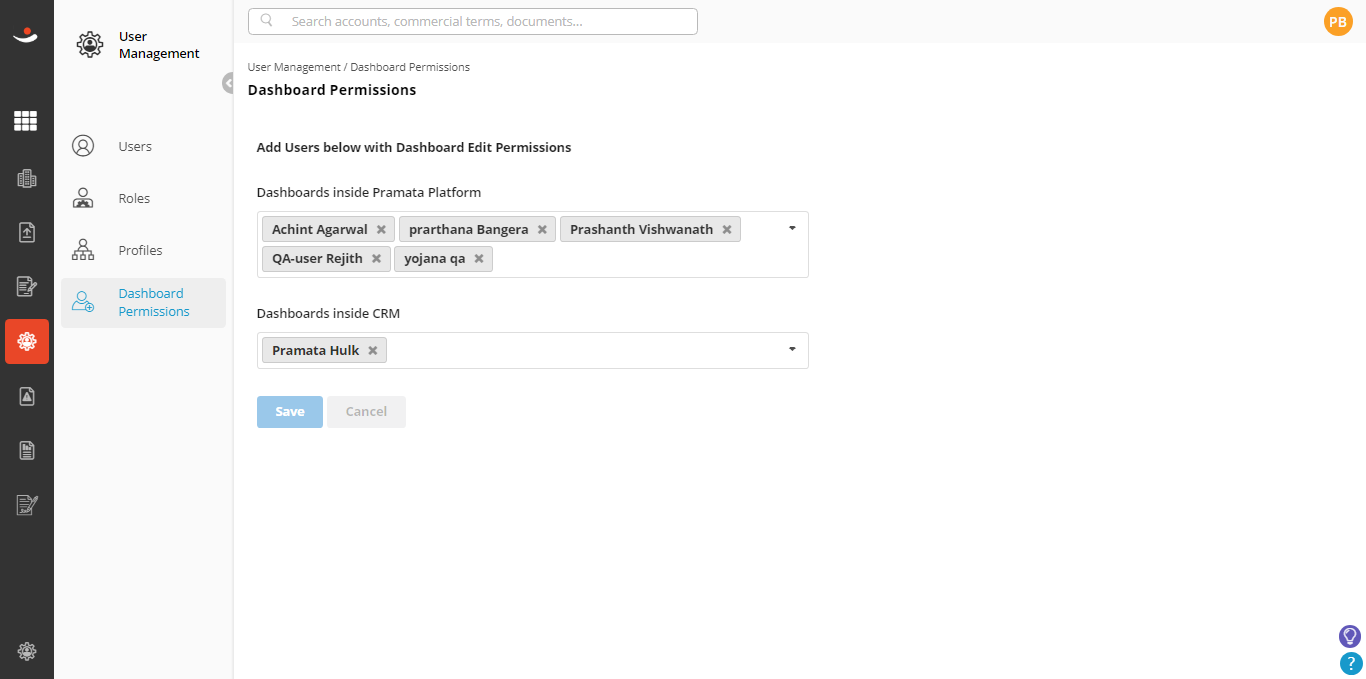Go to Users section
Viewport: 1366px width, 679px height.
[135, 146]
